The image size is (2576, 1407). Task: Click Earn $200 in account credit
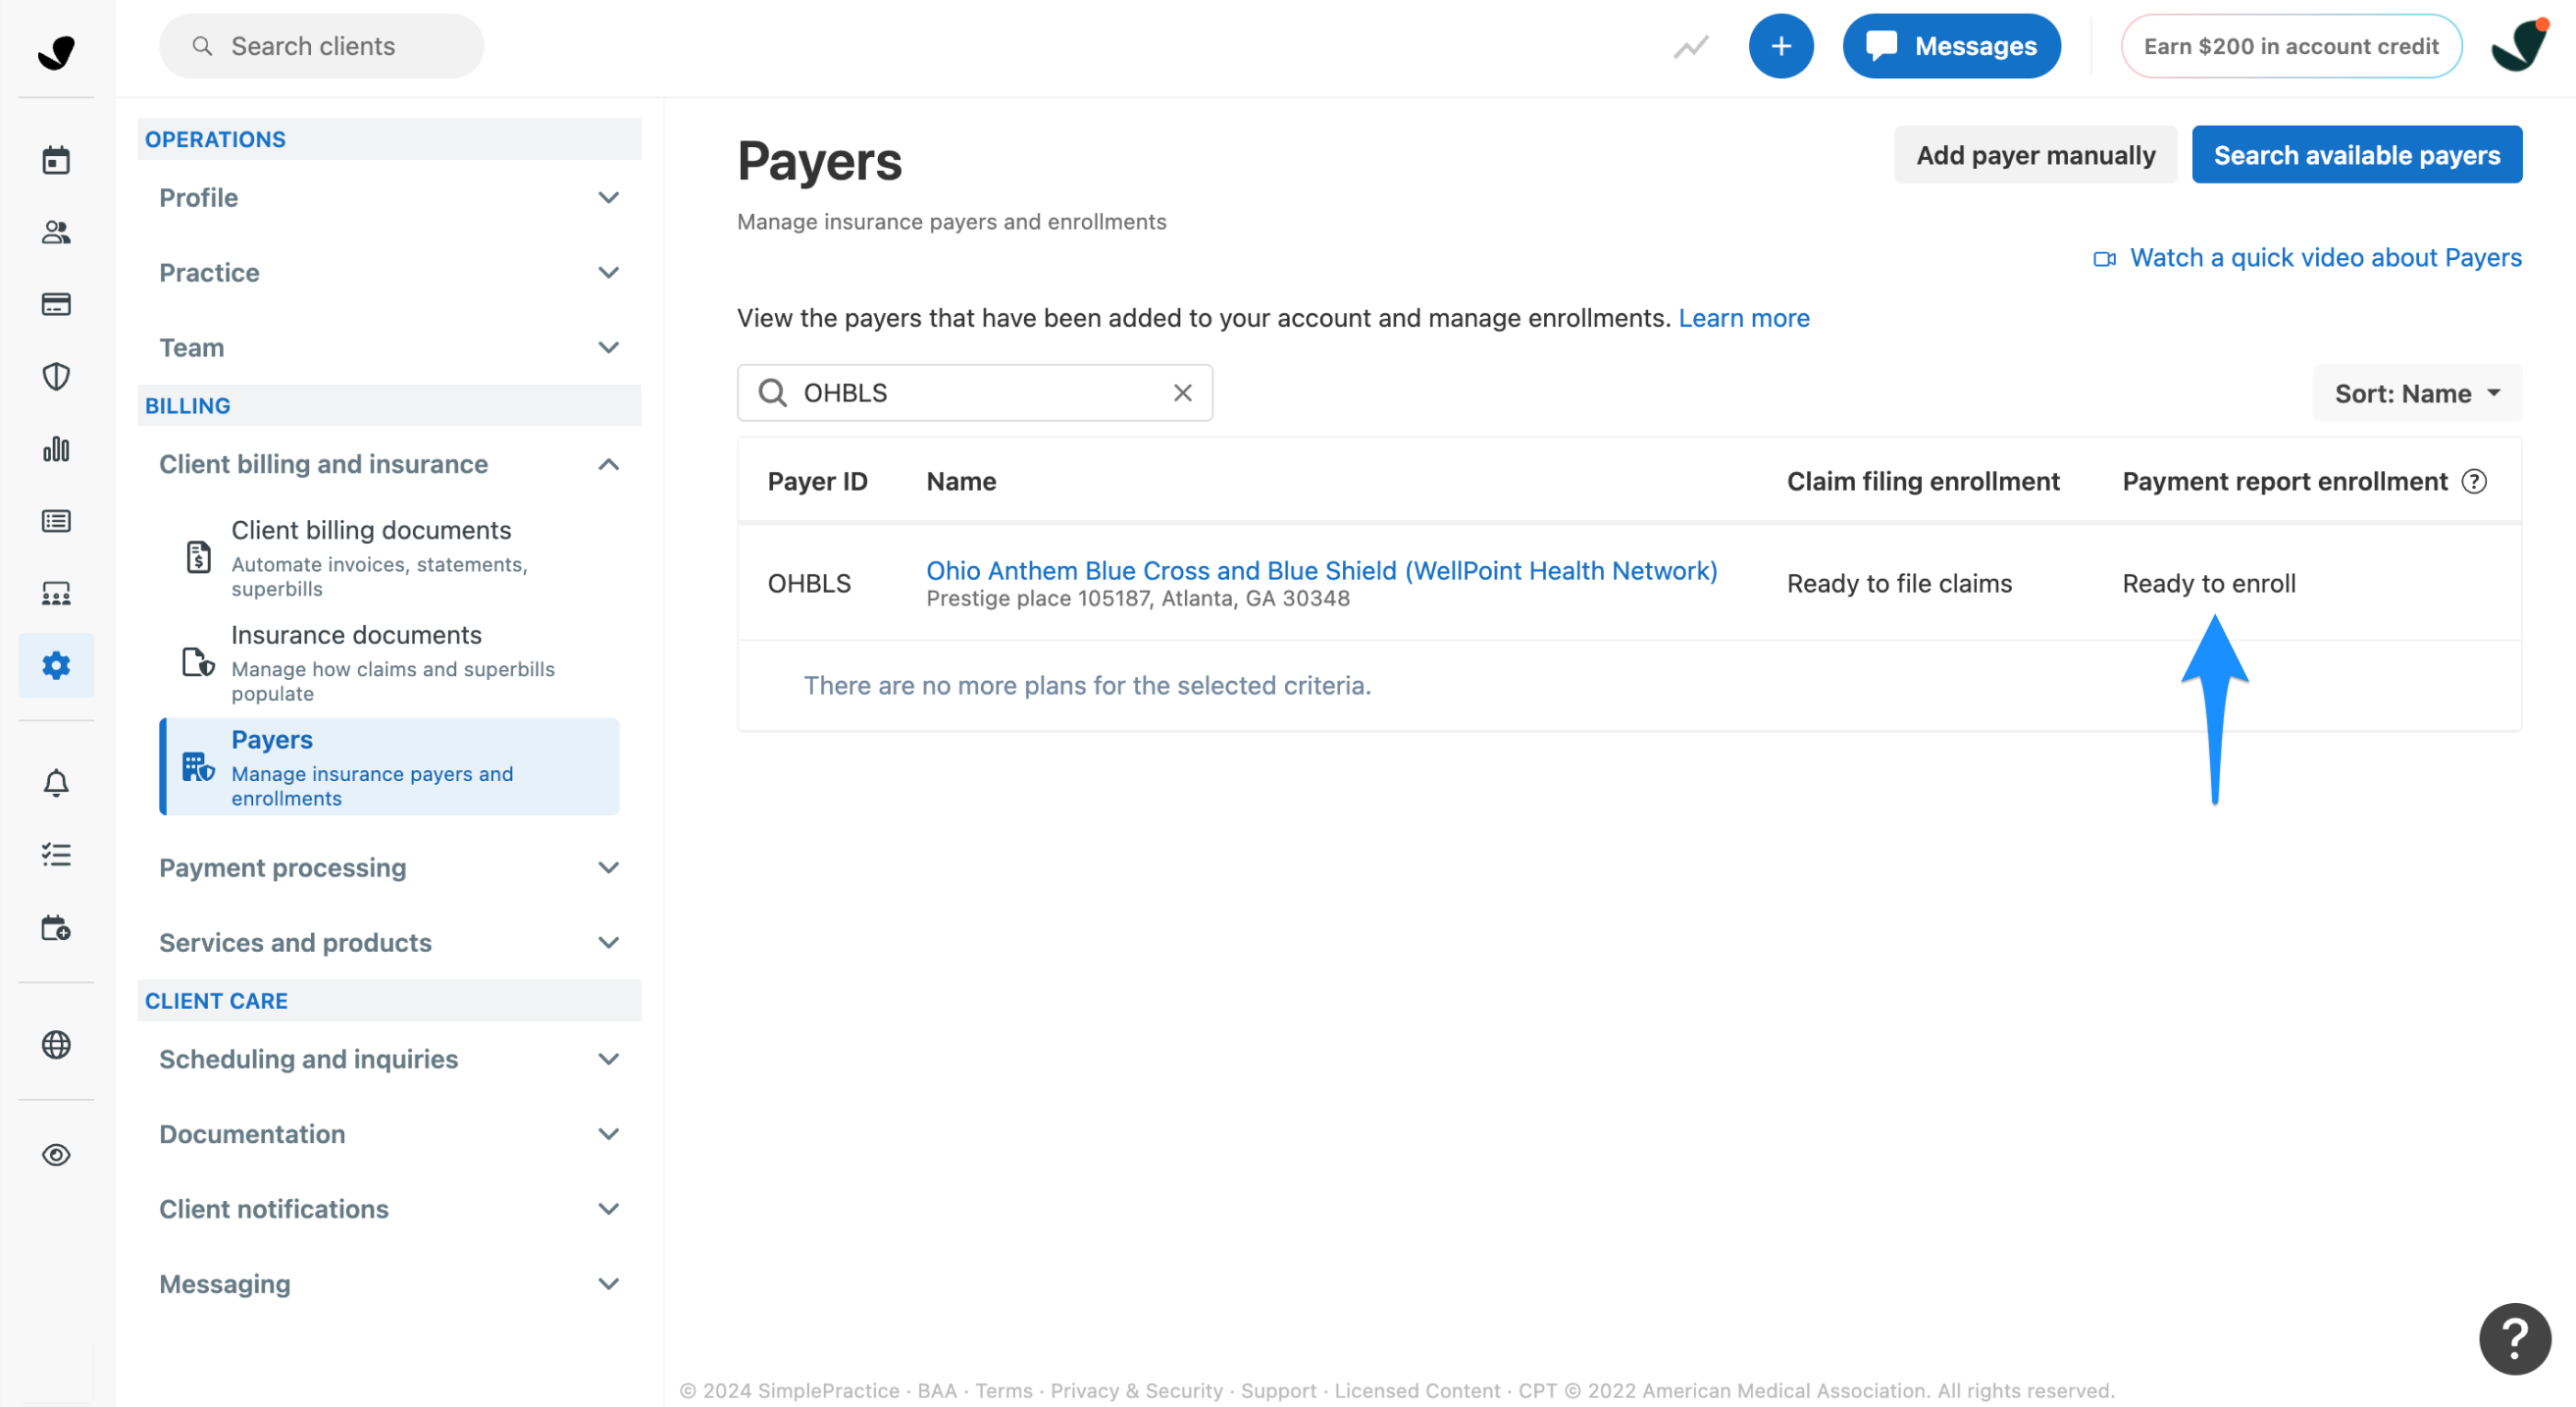coord(2291,46)
